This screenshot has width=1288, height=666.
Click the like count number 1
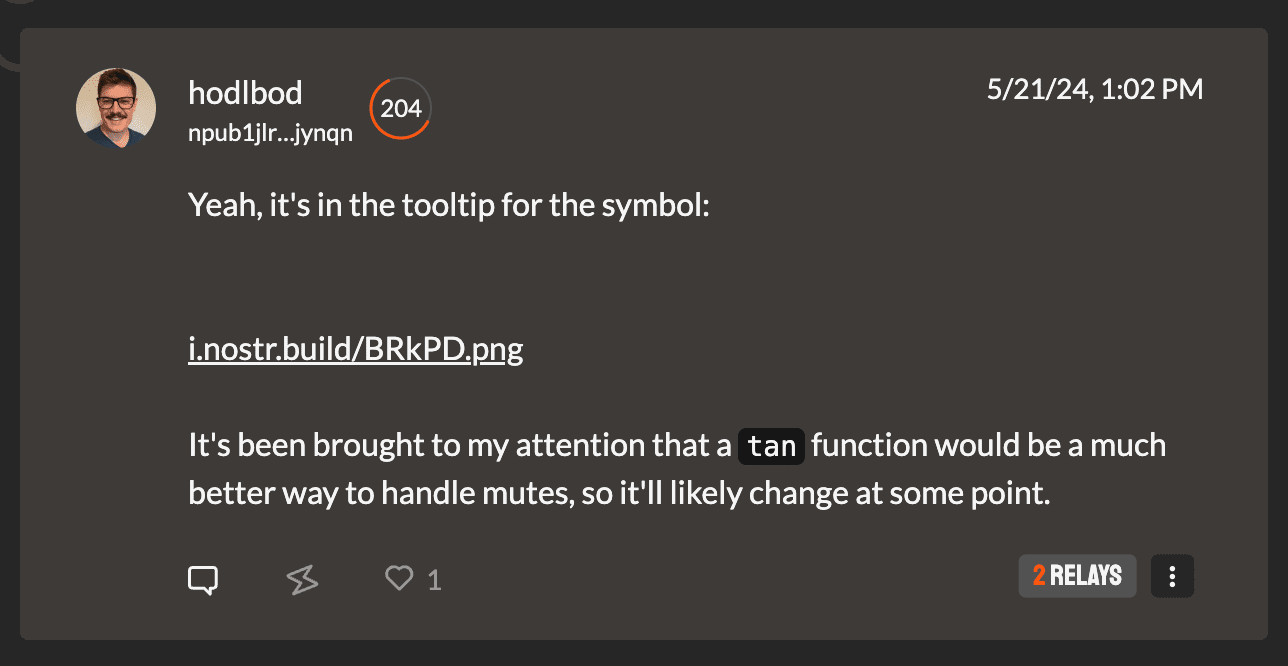pyautogui.click(x=434, y=580)
